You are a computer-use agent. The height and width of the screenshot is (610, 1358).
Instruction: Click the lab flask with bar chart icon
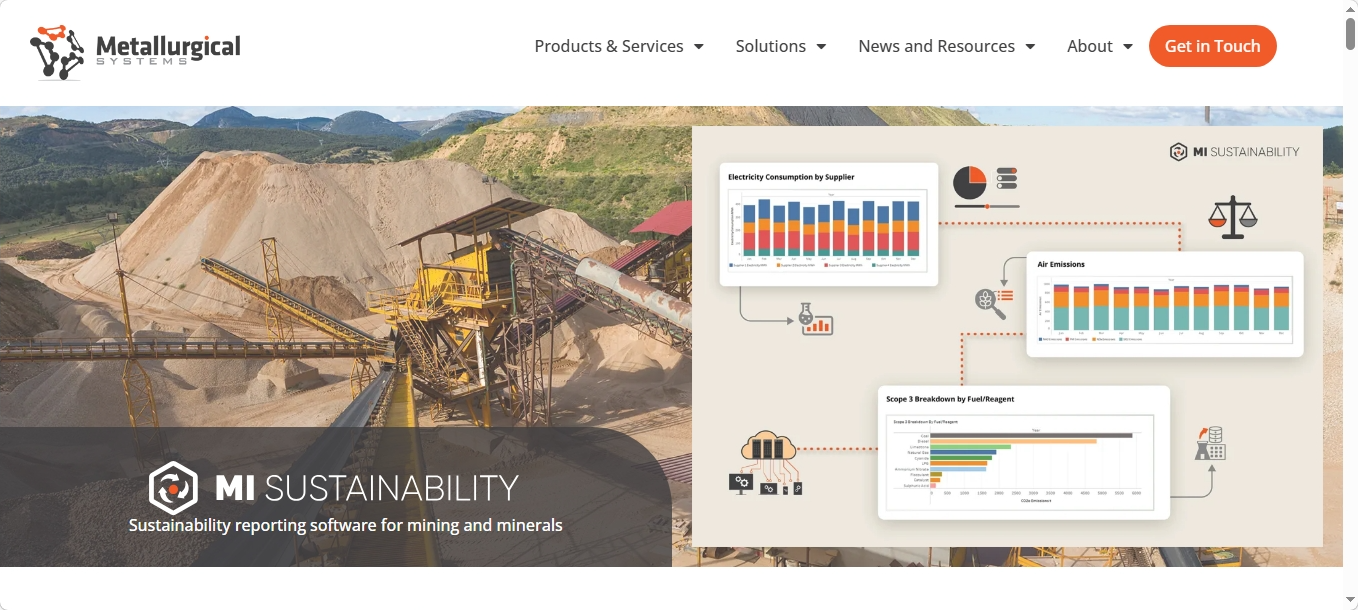click(816, 319)
